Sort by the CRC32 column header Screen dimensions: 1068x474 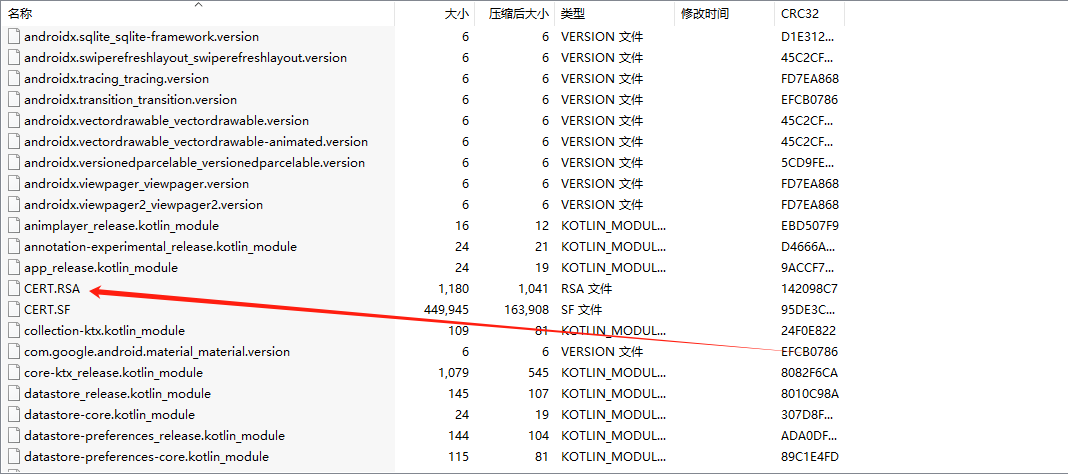[801, 14]
